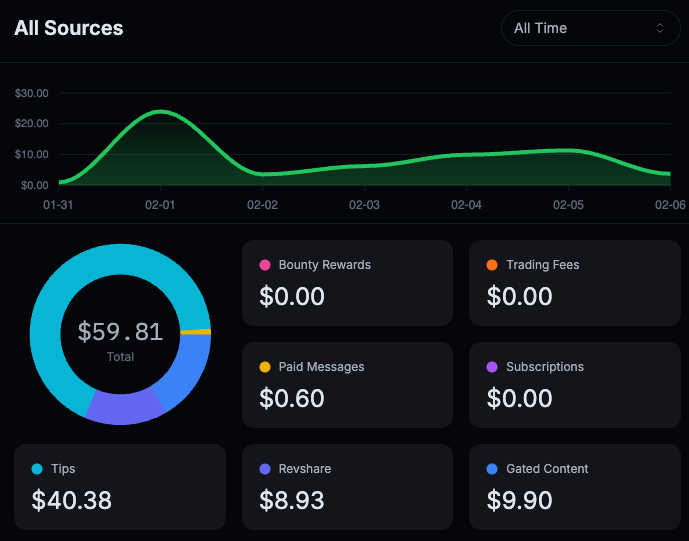The width and height of the screenshot is (689, 541).
Task: Select the Subscriptions label
Action: 545,367
